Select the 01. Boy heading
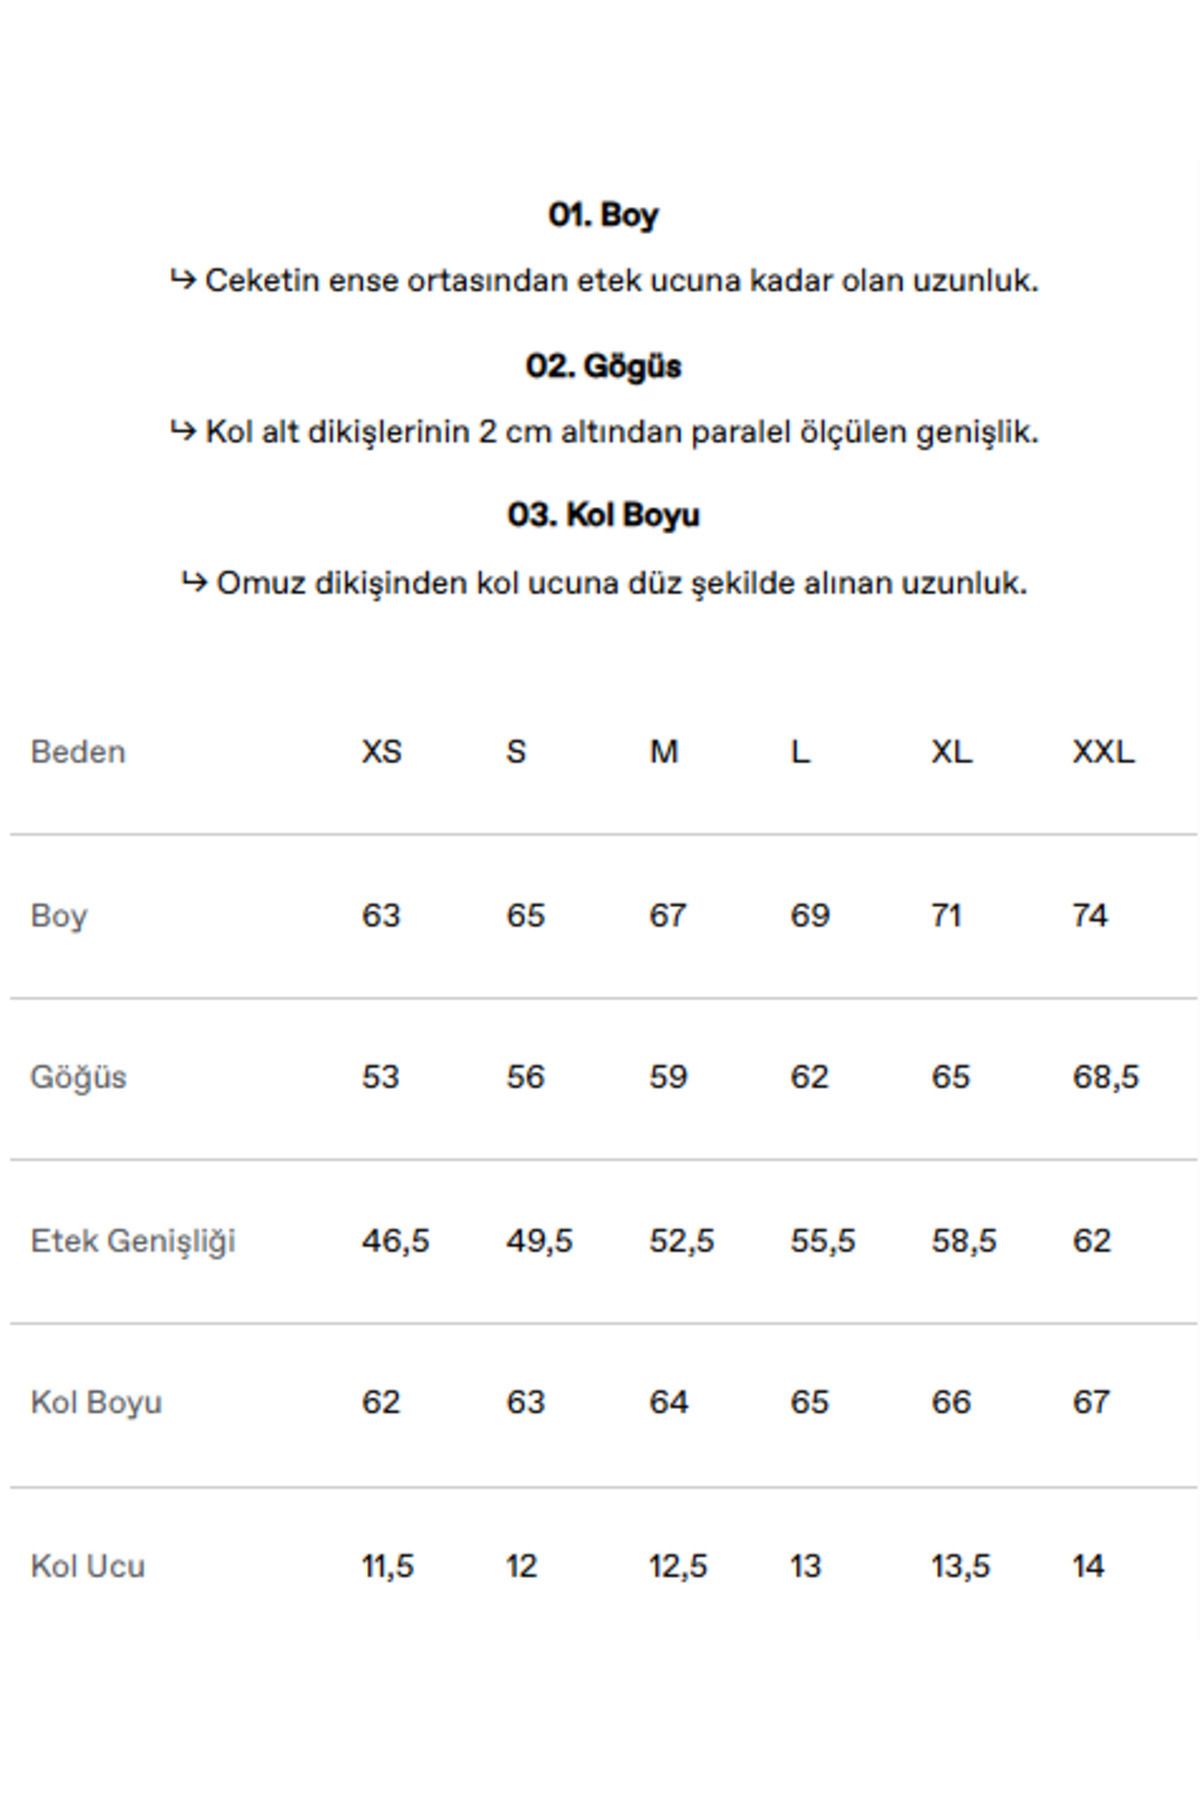Screen dimensions: 1200x1800 603,215
